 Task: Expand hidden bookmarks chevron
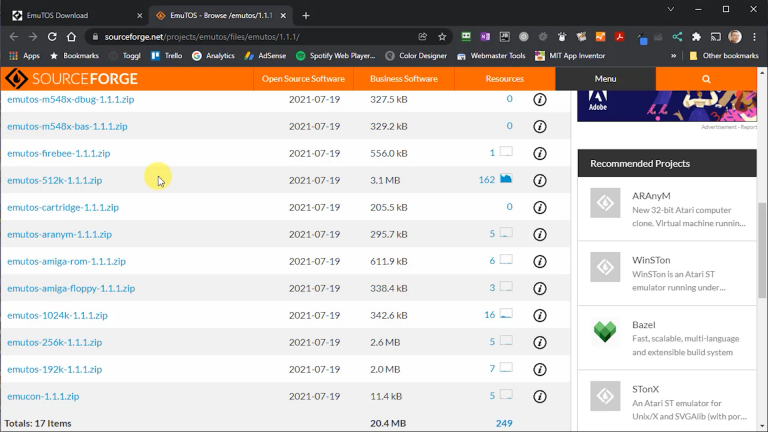pos(673,56)
